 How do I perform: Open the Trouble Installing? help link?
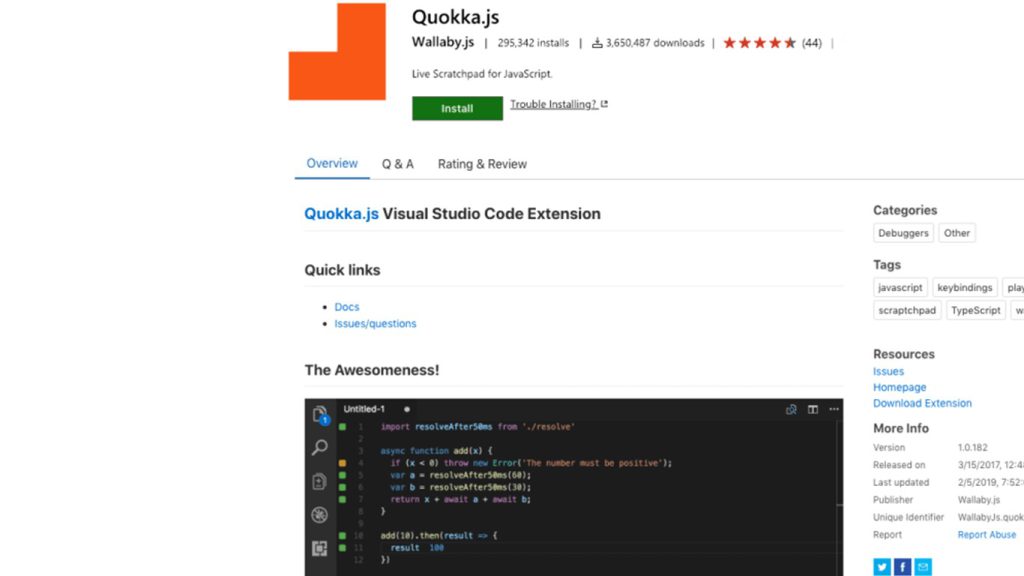[x=554, y=104]
